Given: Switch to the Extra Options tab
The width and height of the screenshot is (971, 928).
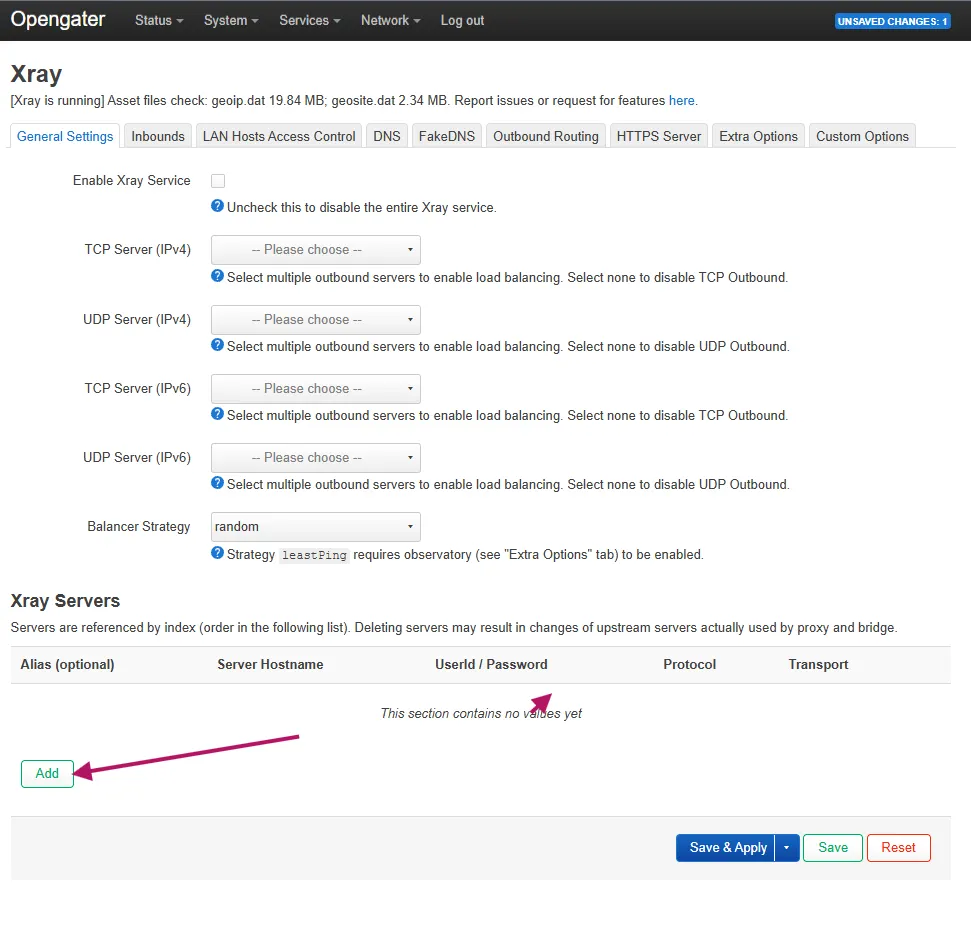Looking at the screenshot, I should 759,136.
